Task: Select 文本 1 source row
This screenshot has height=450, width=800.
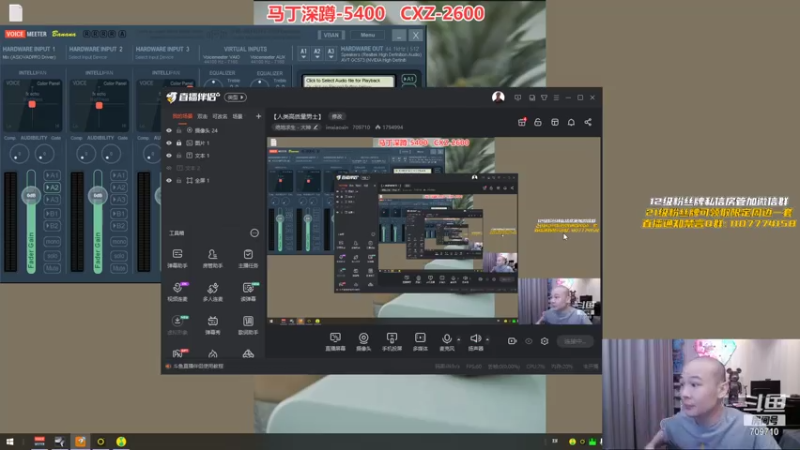Action: click(214, 155)
